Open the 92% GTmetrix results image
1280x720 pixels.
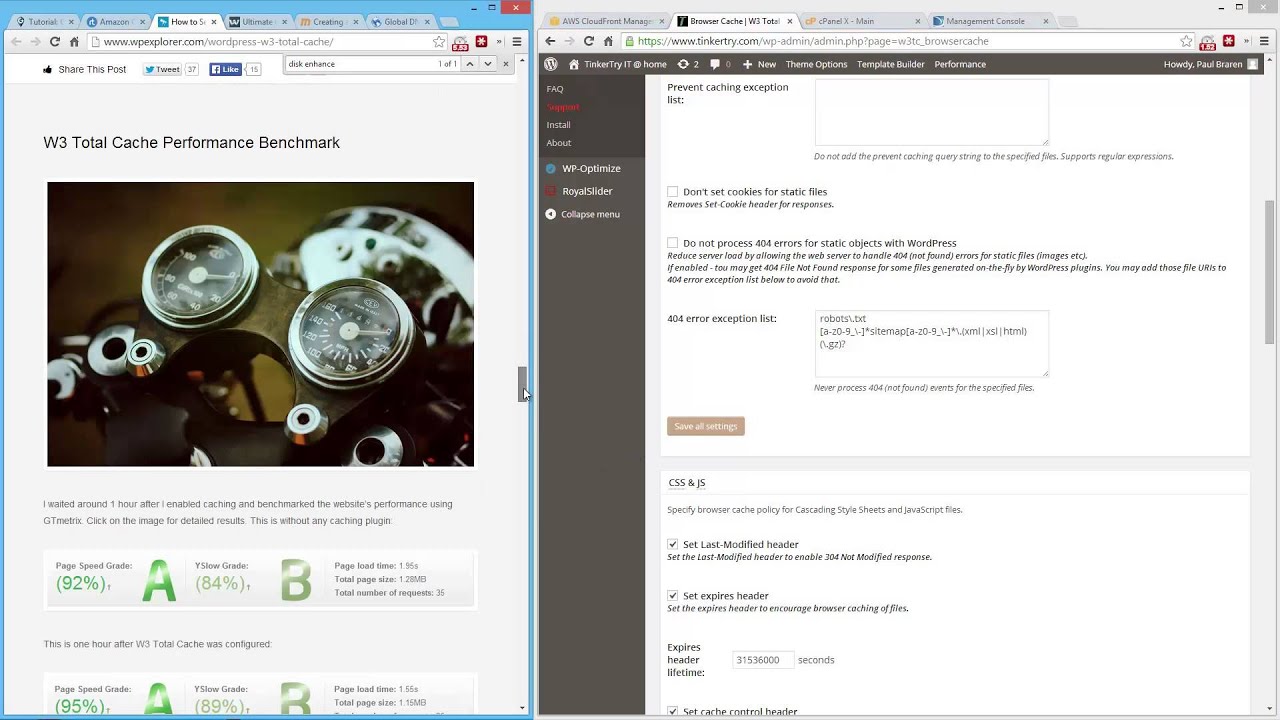click(260, 579)
